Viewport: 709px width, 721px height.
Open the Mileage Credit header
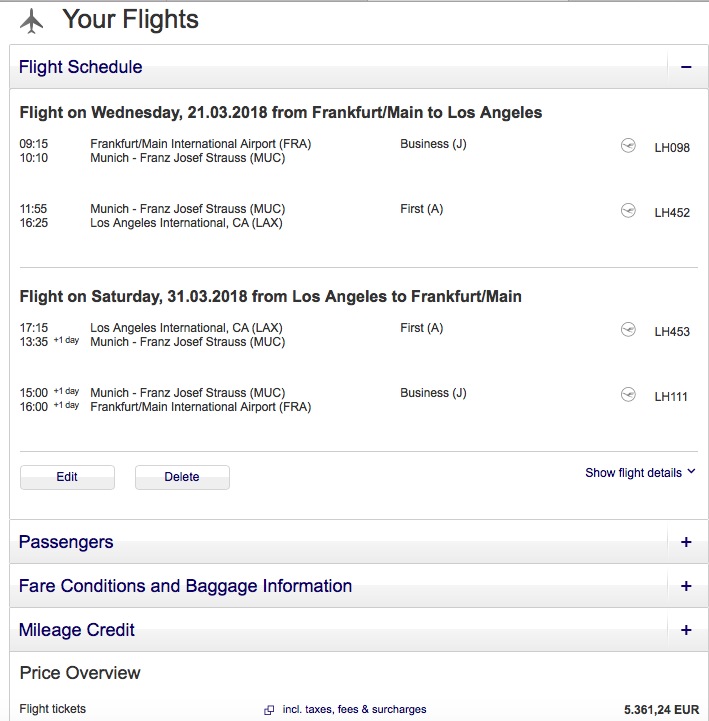tap(77, 630)
